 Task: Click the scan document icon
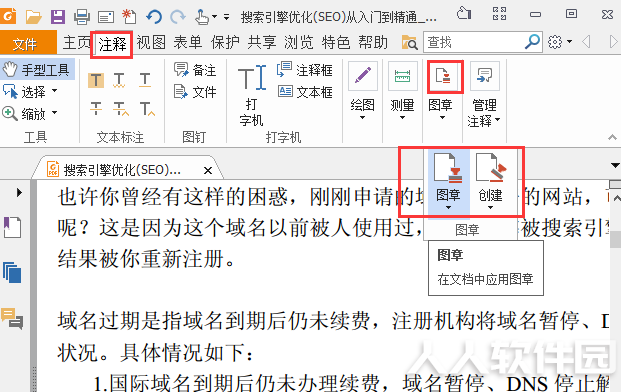[x=106, y=17]
